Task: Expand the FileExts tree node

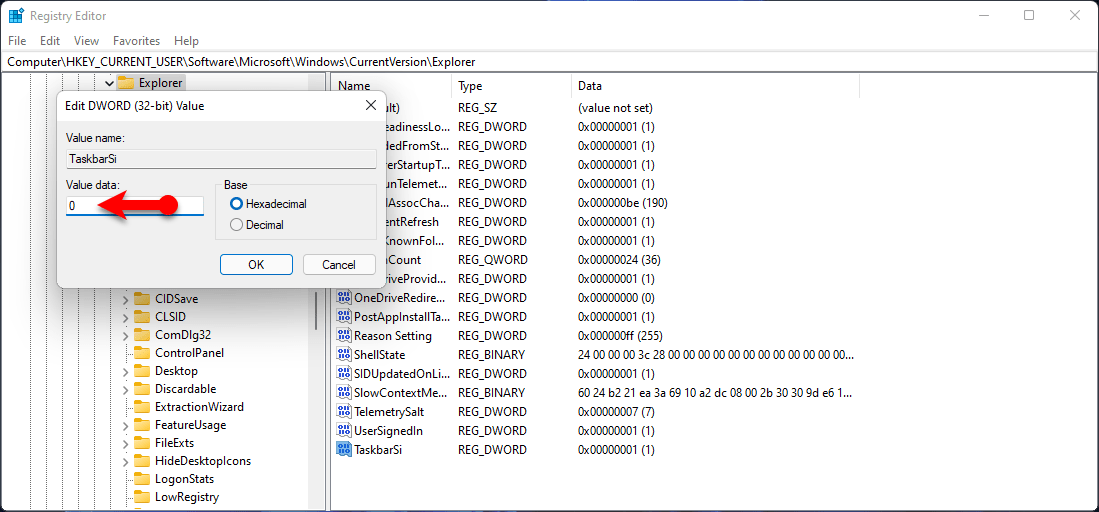Action: click(125, 443)
